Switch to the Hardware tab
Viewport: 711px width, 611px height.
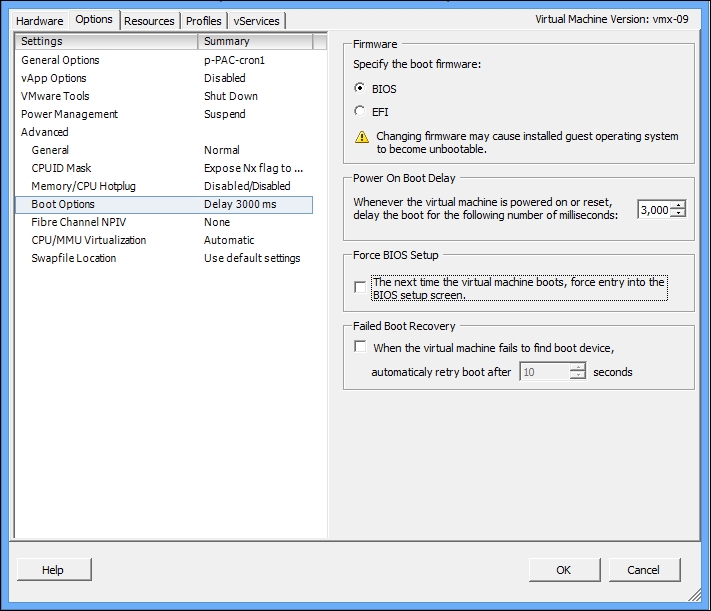(x=40, y=21)
